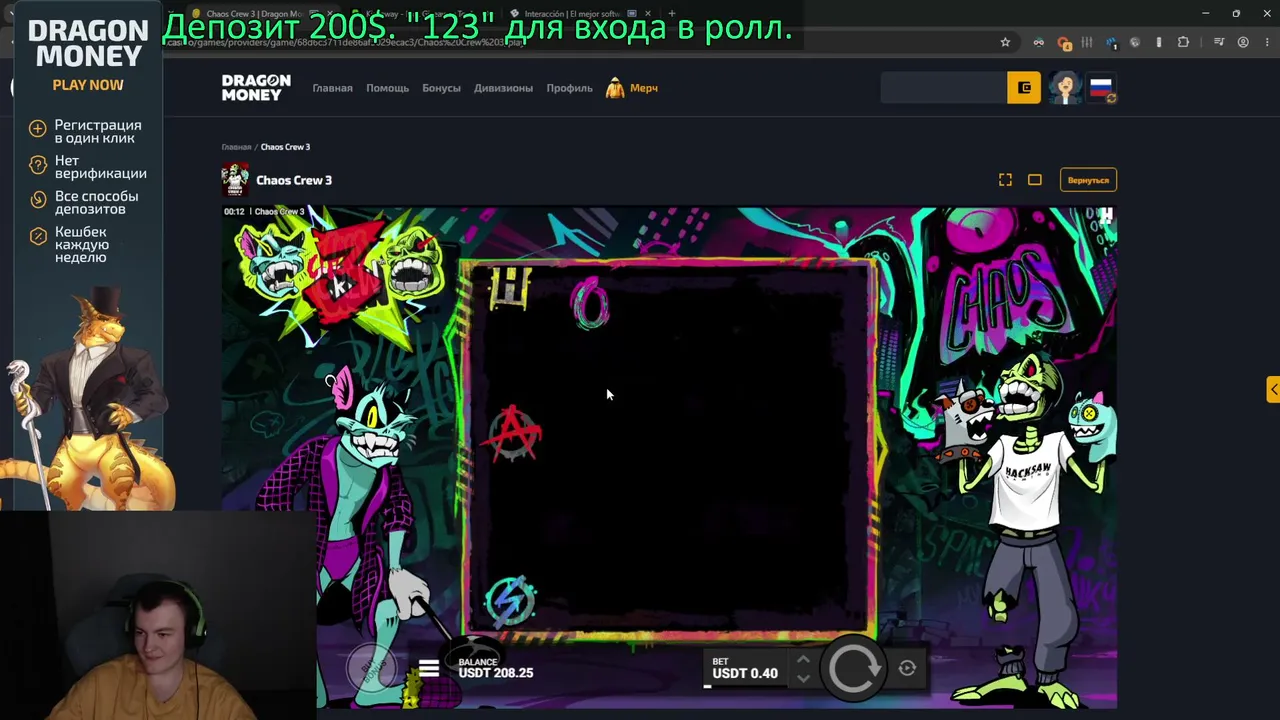Switch to the Interacción browser tab
This screenshot has height=720, width=1280.
pos(572,14)
